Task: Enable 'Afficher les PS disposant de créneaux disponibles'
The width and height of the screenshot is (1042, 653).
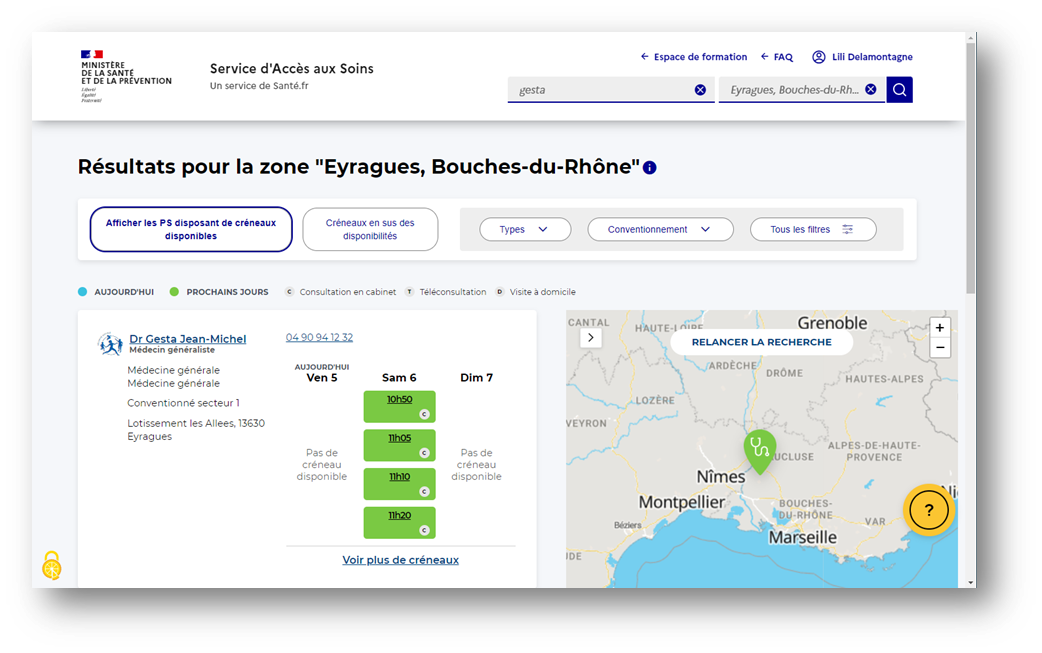Action: 191,229
